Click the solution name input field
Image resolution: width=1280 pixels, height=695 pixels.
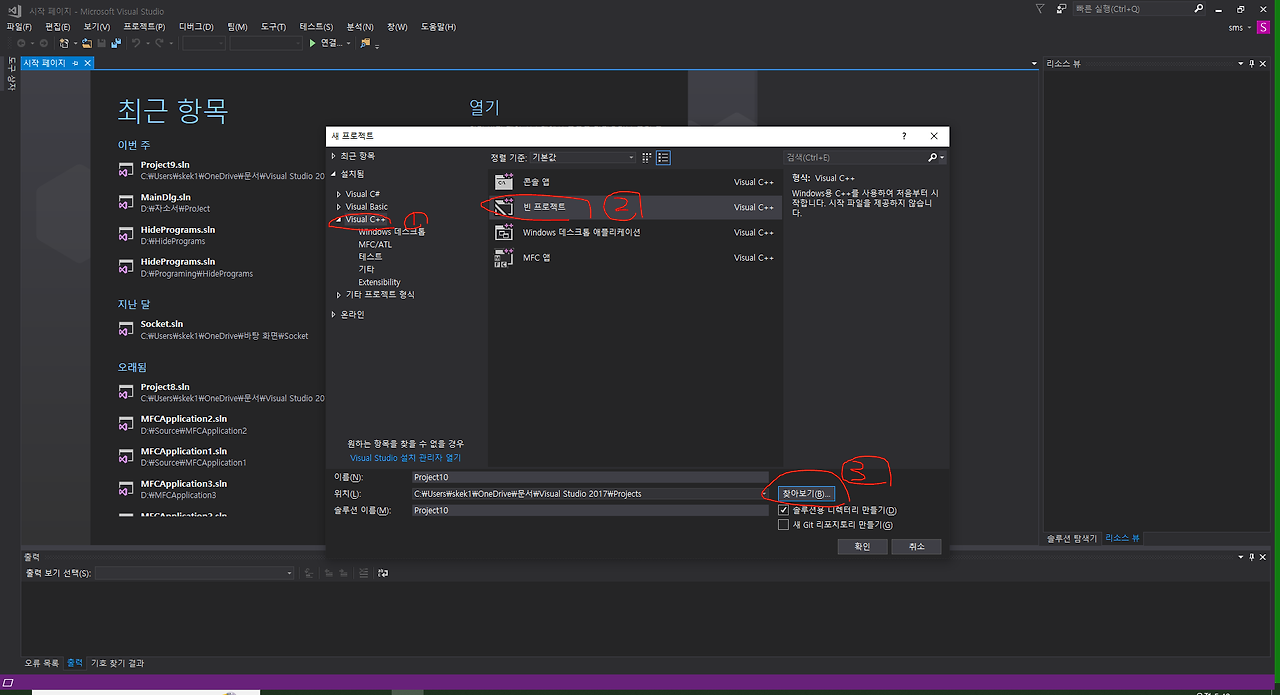coord(590,510)
